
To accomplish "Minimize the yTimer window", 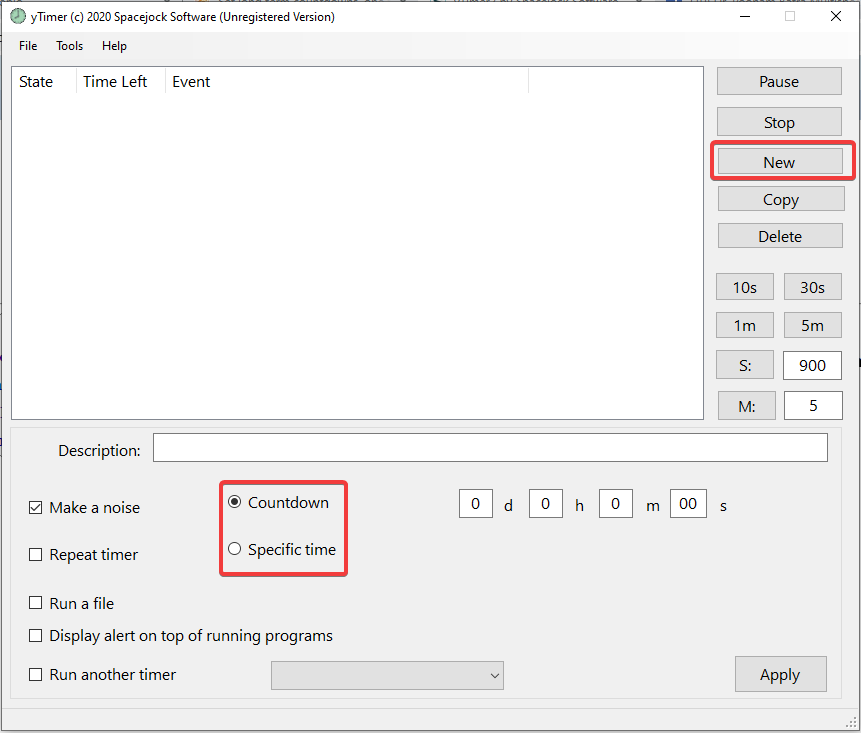I will point(745,16).
